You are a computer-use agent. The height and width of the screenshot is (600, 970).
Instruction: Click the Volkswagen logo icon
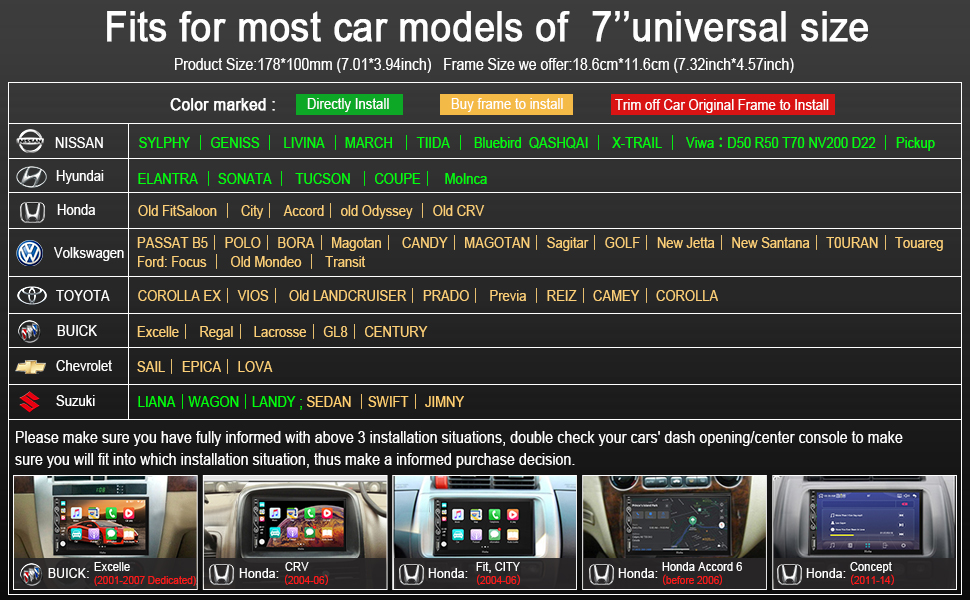(30, 253)
